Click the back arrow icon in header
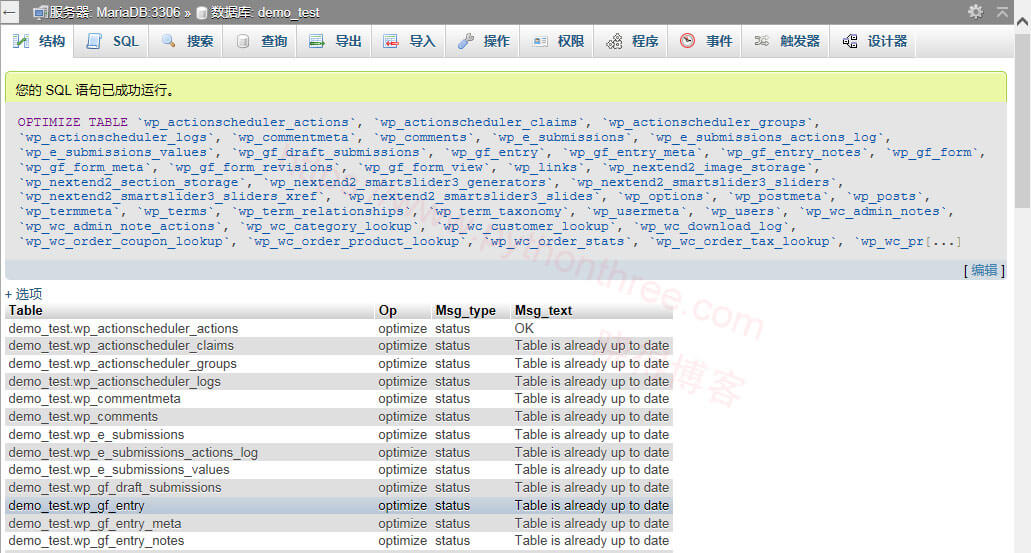This screenshot has width=1031, height=553. (9, 12)
